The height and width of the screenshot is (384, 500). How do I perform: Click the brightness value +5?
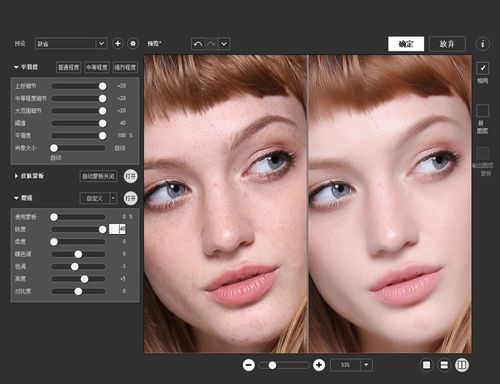click(x=123, y=279)
